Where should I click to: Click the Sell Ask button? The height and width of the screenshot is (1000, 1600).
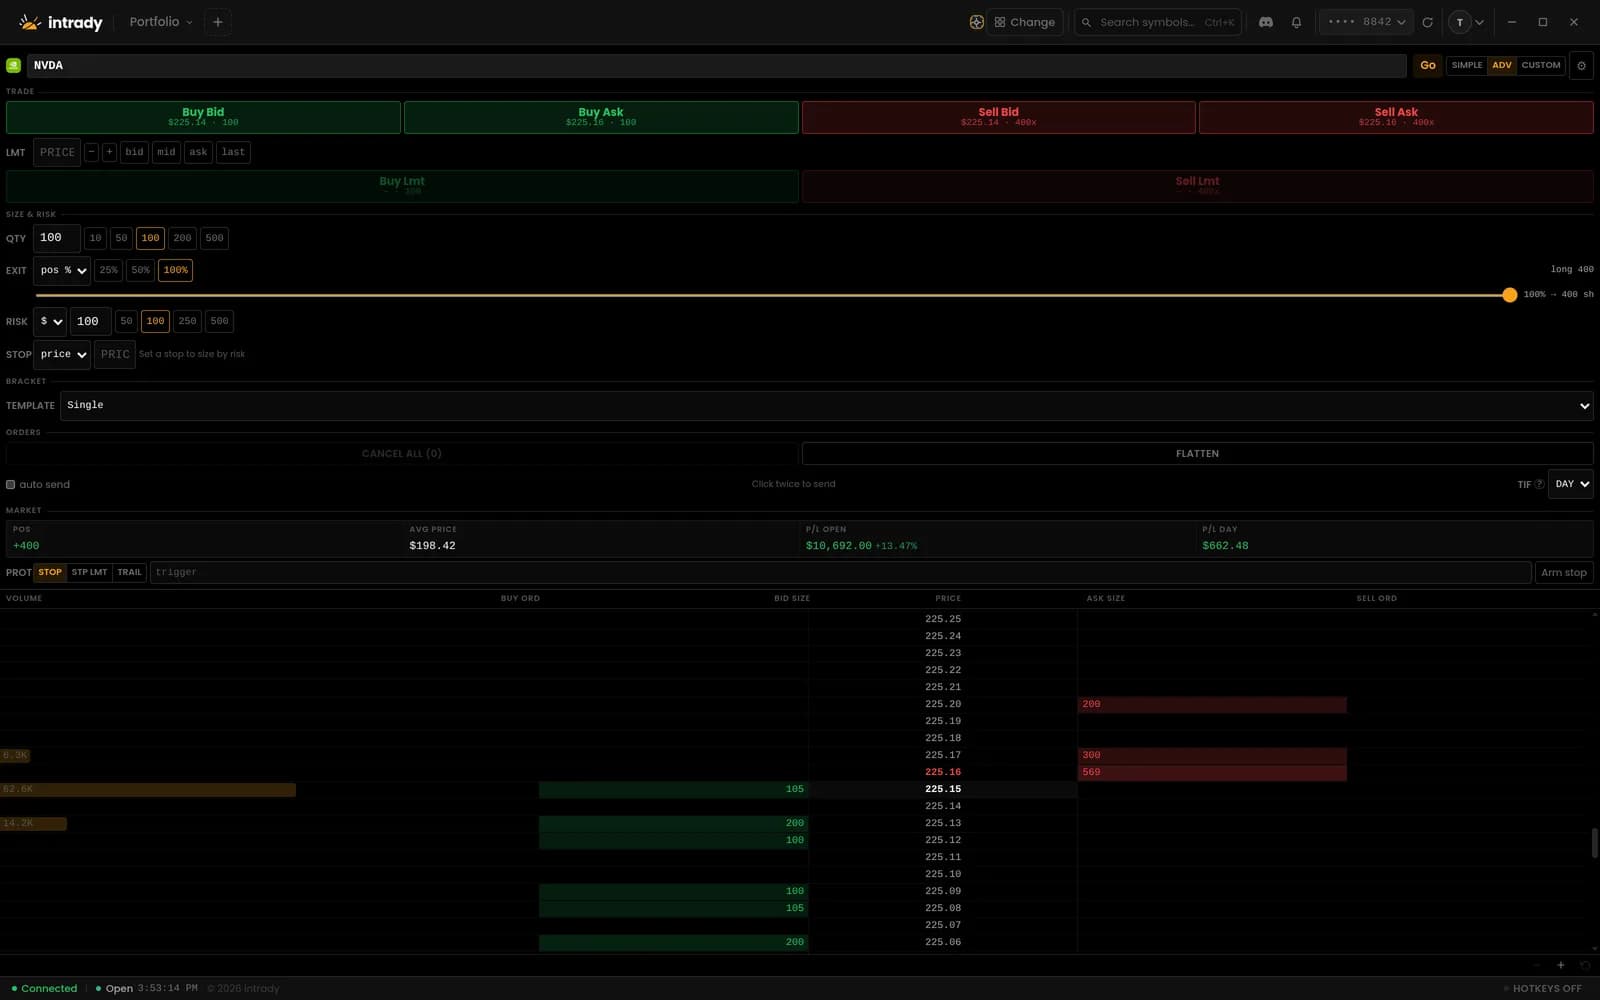pyautogui.click(x=1396, y=117)
